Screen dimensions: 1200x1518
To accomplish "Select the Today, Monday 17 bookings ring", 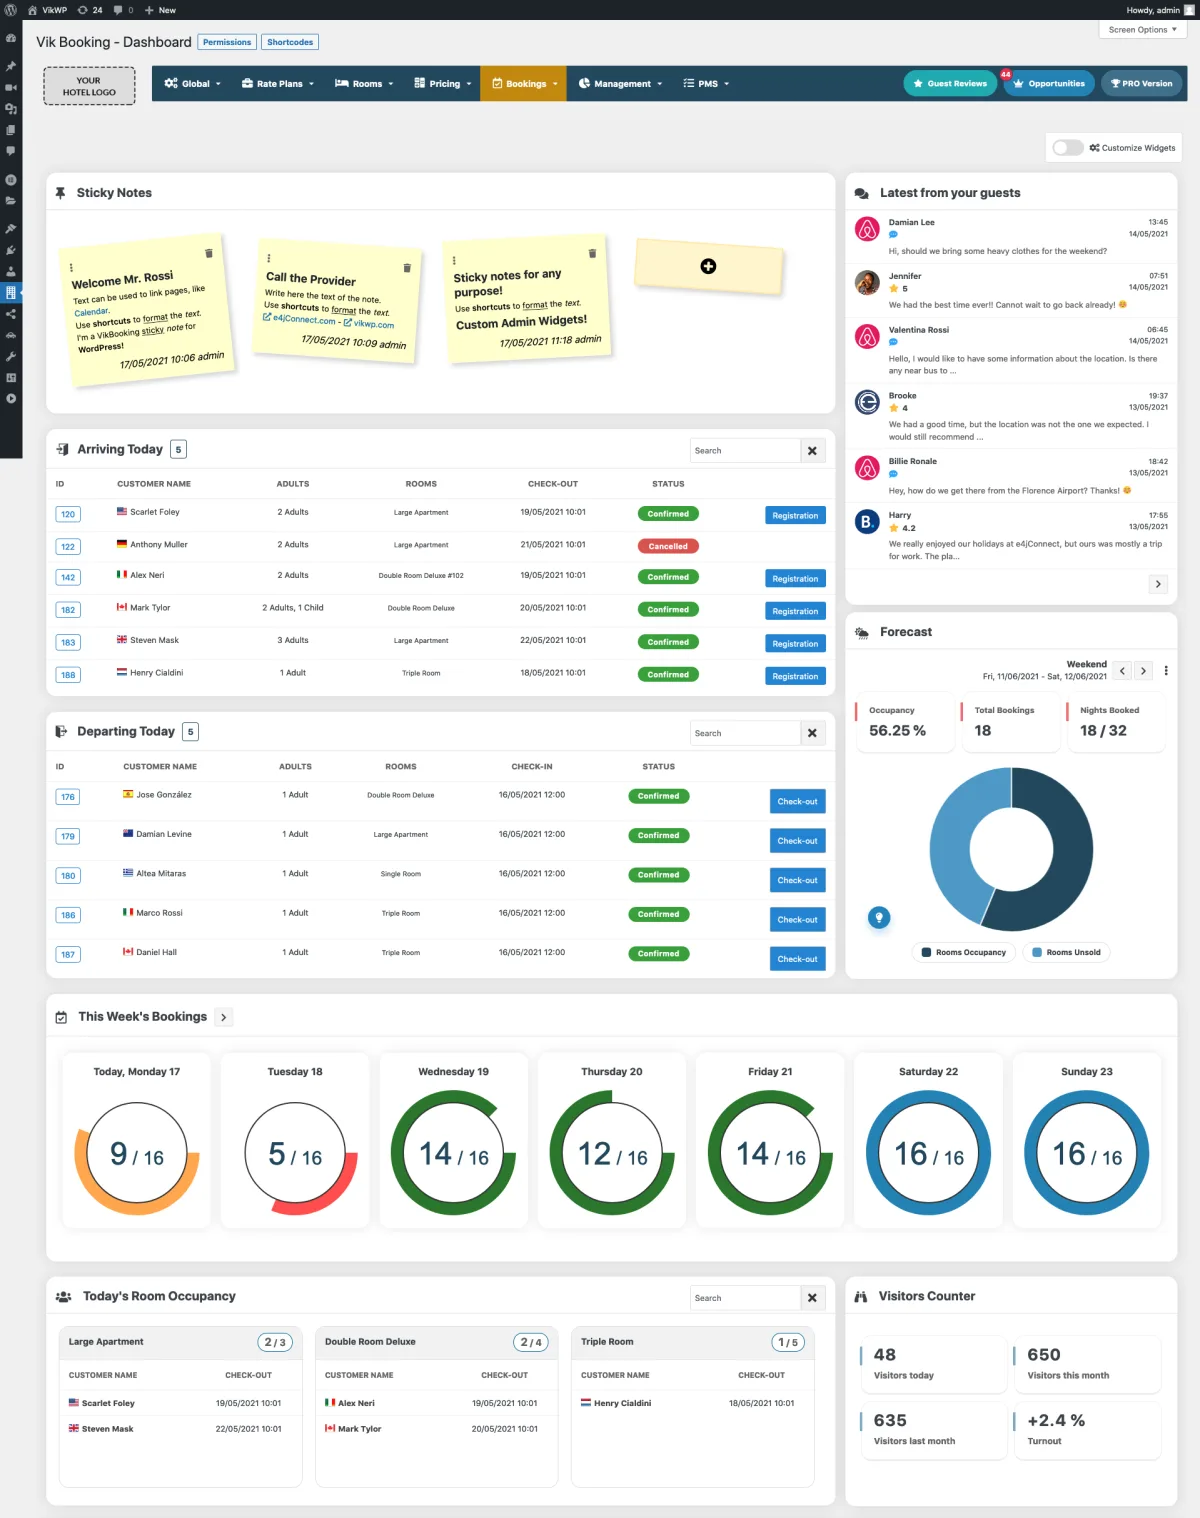I will [137, 1152].
